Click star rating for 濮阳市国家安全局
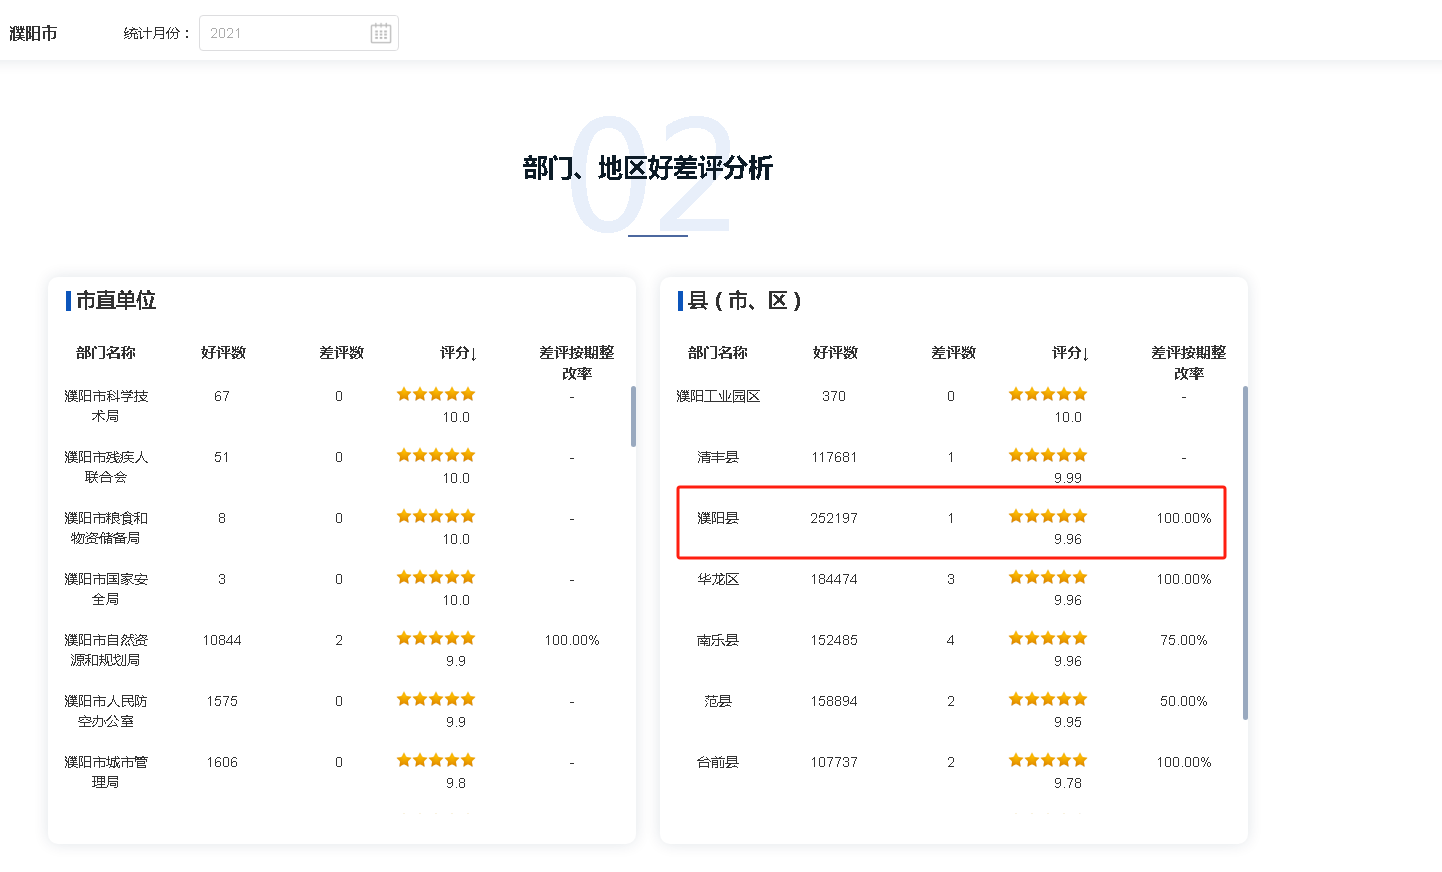 click(436, 577)
